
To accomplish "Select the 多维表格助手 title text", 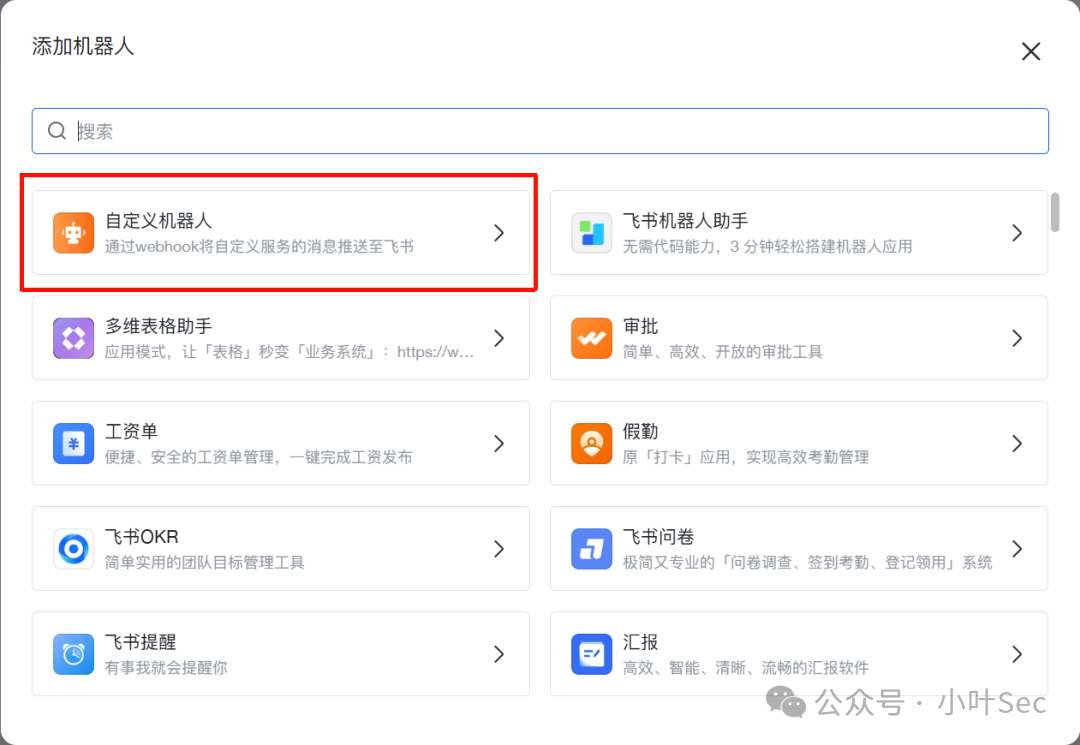I will (x=158, y=326).
